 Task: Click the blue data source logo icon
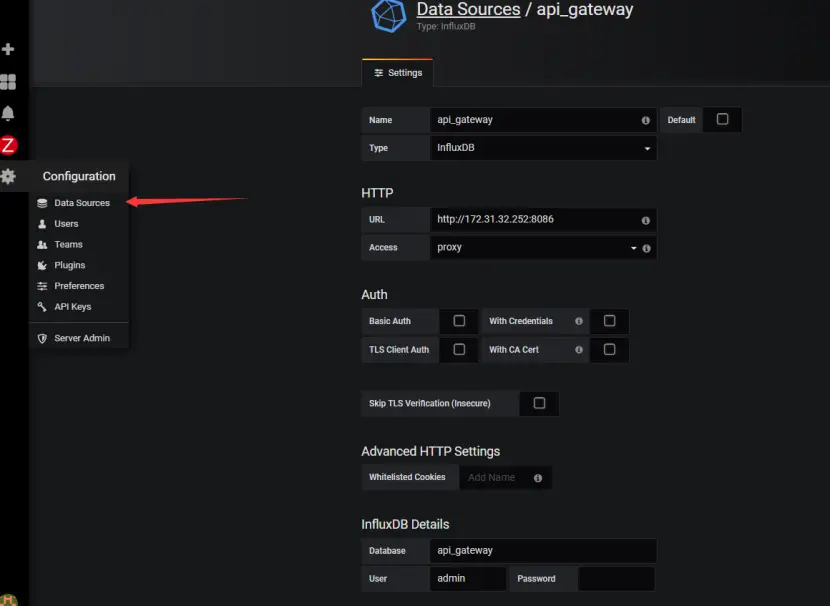coord(389,15)
